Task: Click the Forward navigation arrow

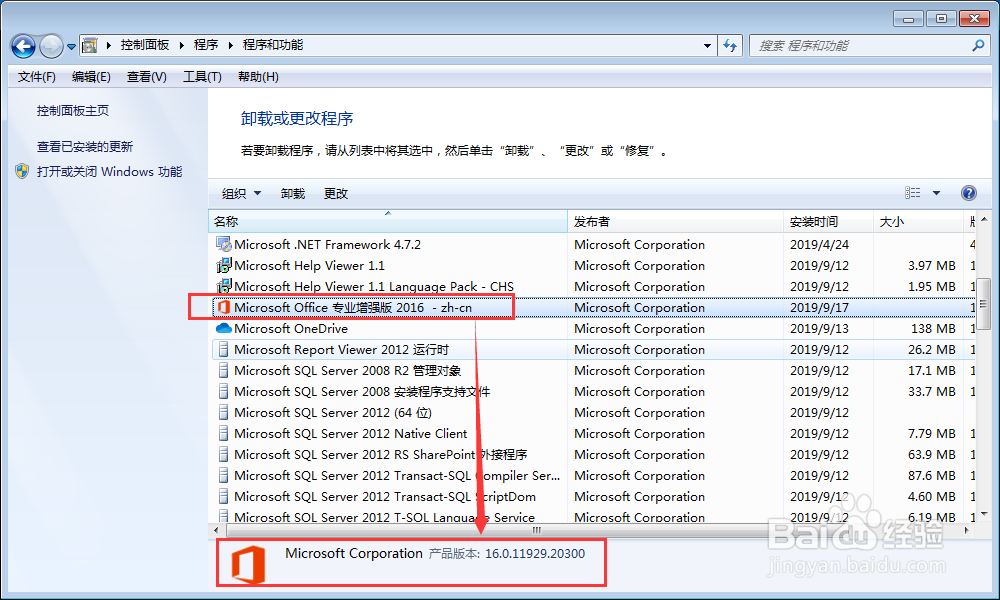Action: click(x=51, y=46)
